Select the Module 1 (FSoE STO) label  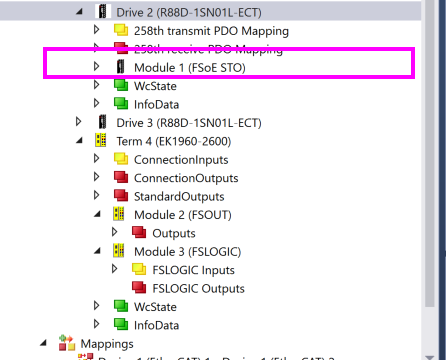(x=190, y=68)
